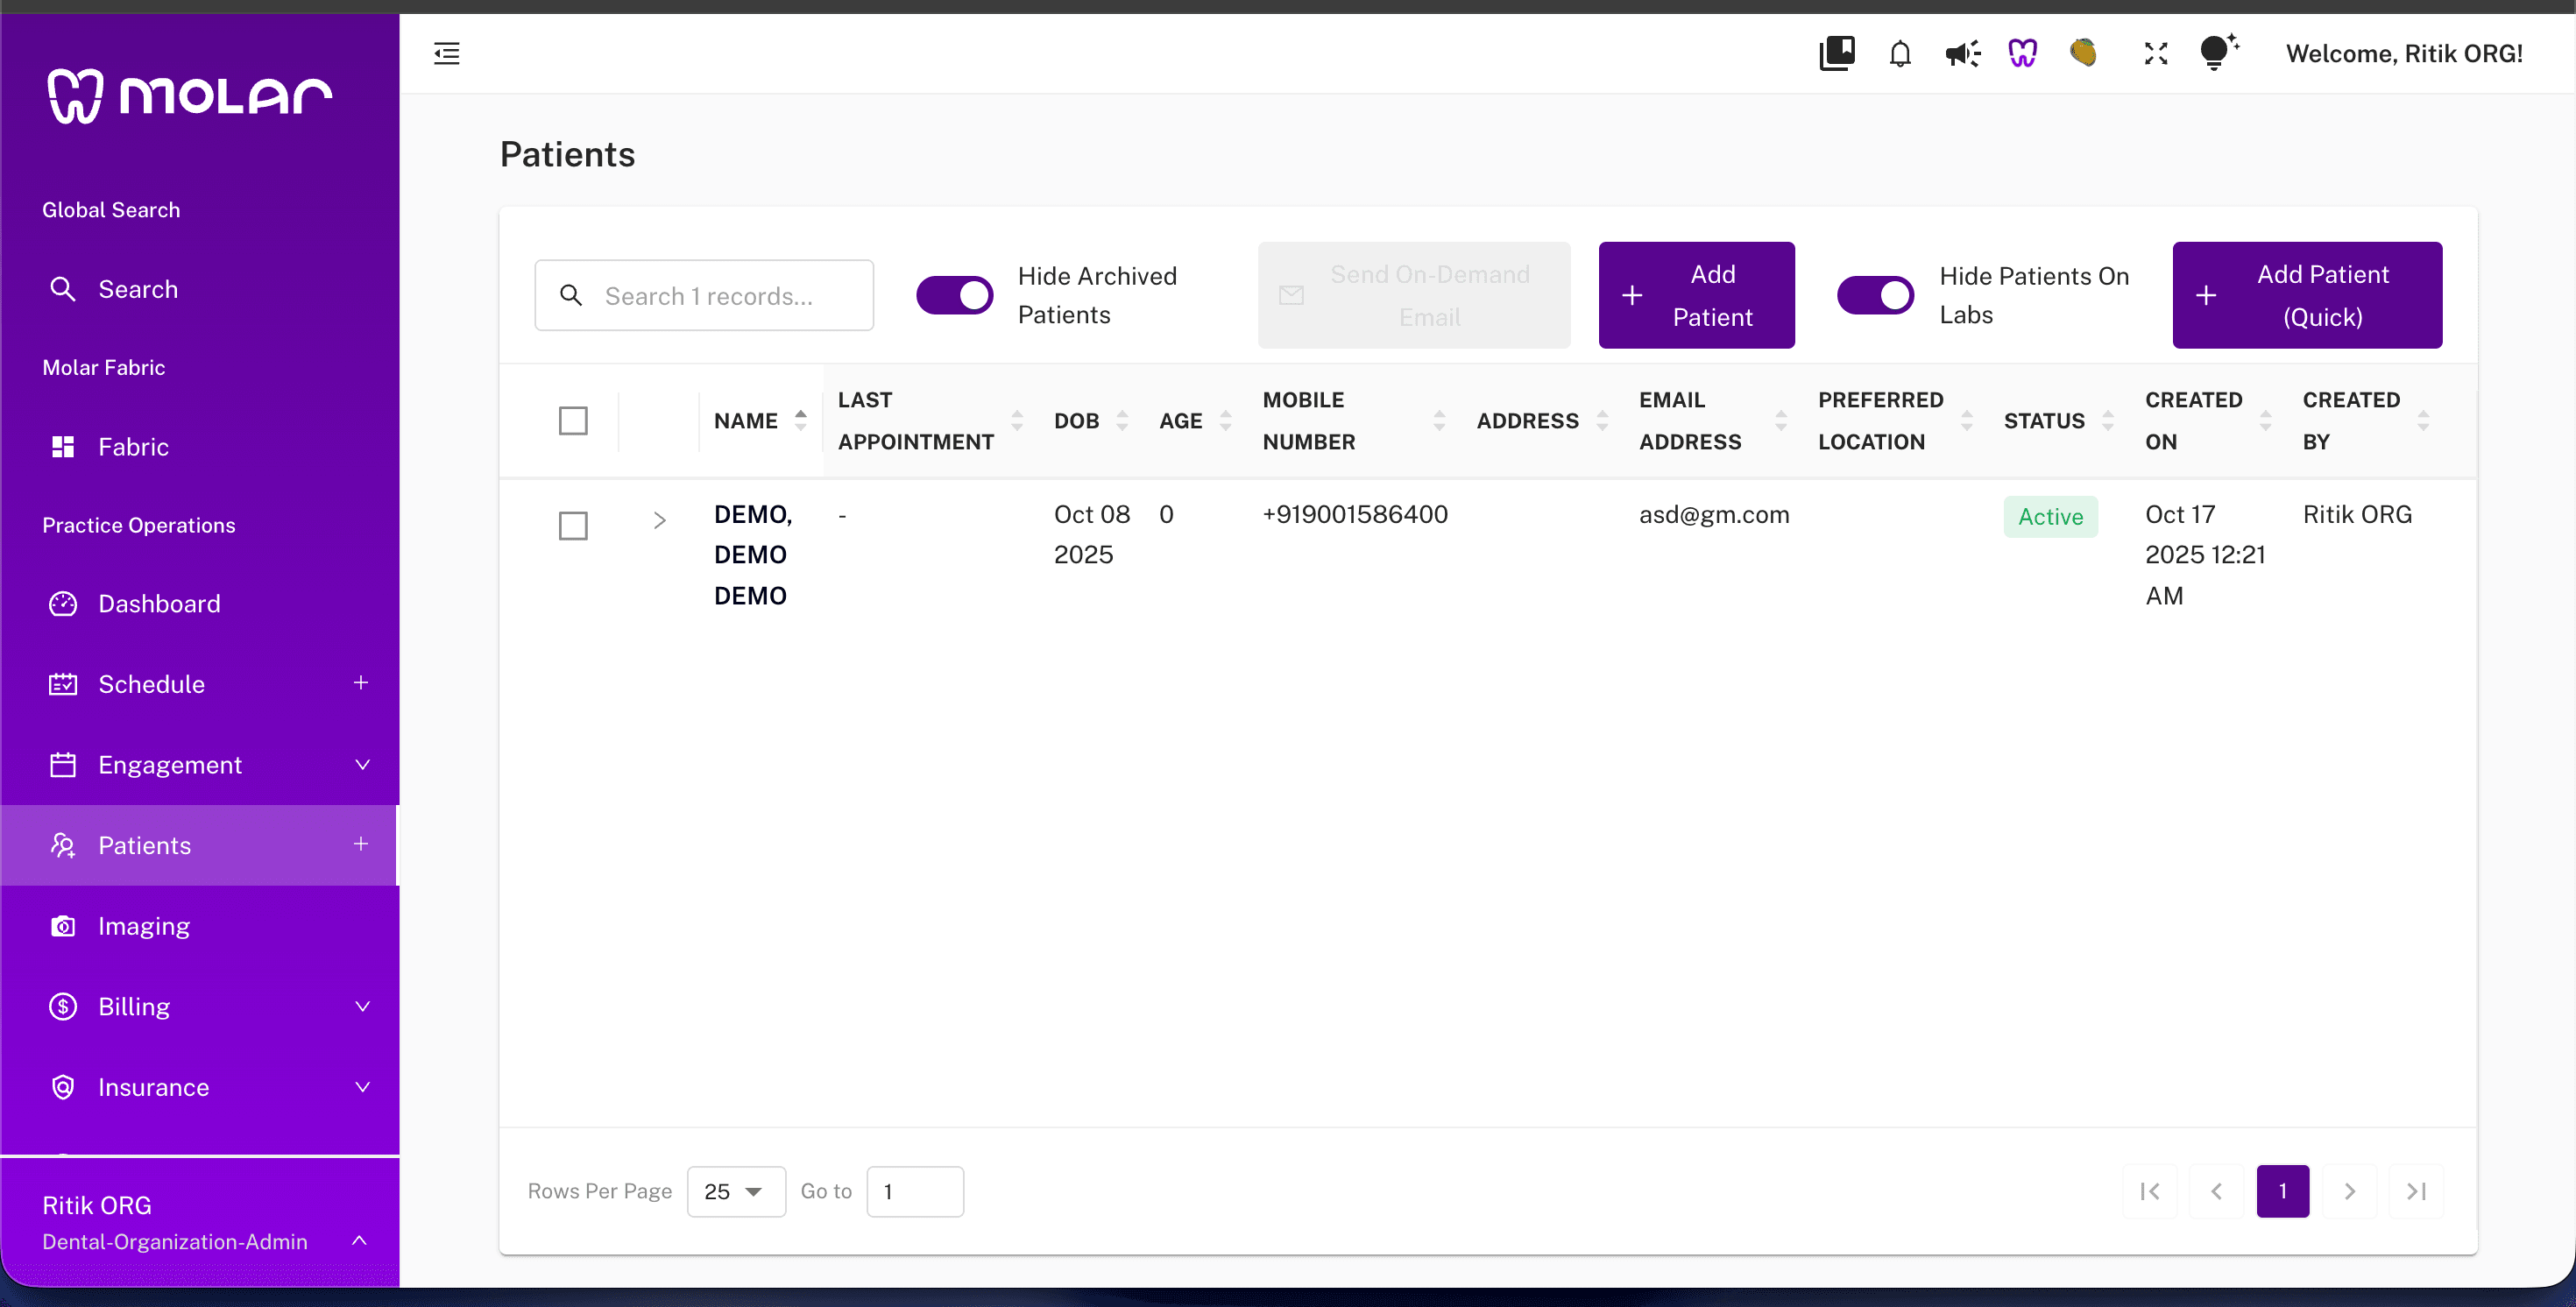Go to the next page arrow

[2350, 1191]
